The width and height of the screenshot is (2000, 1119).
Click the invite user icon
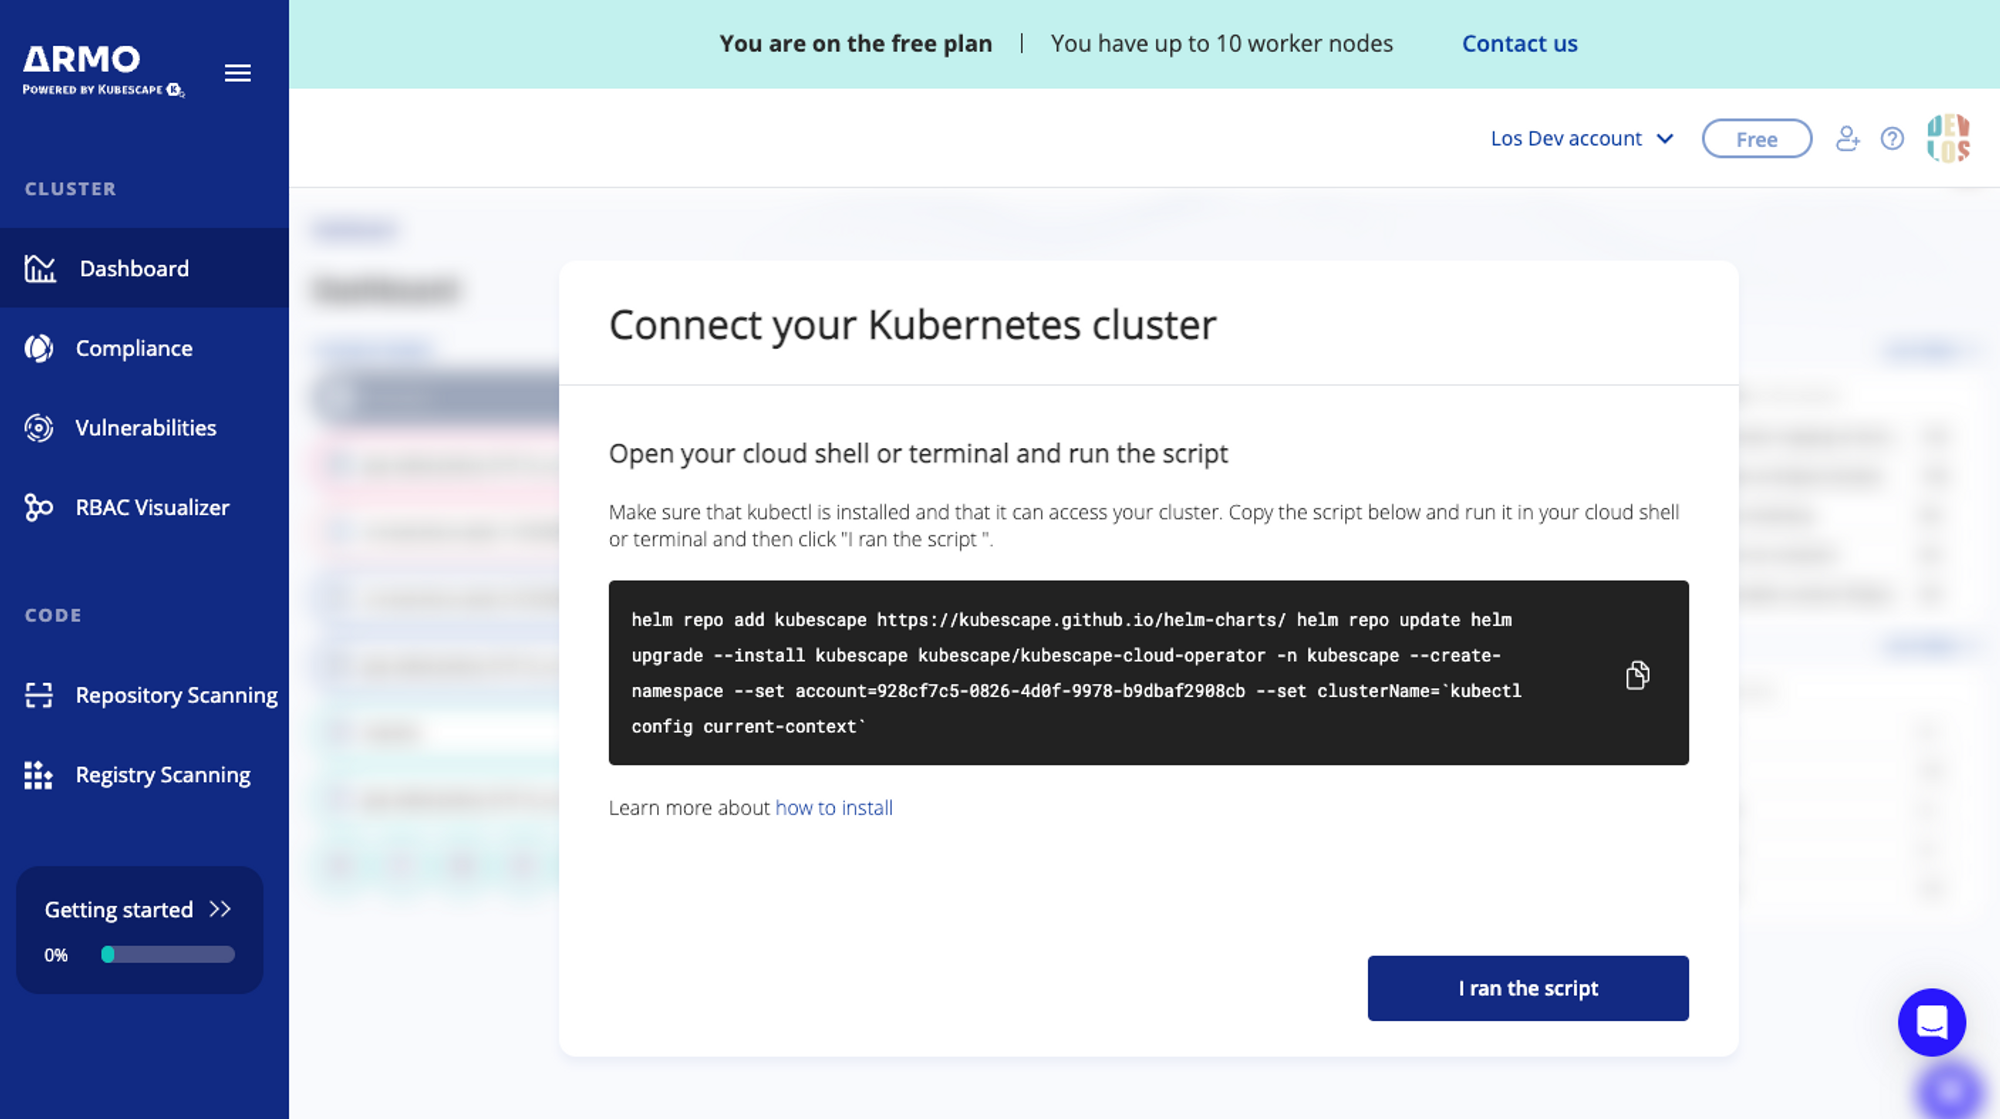point(1847,139)
